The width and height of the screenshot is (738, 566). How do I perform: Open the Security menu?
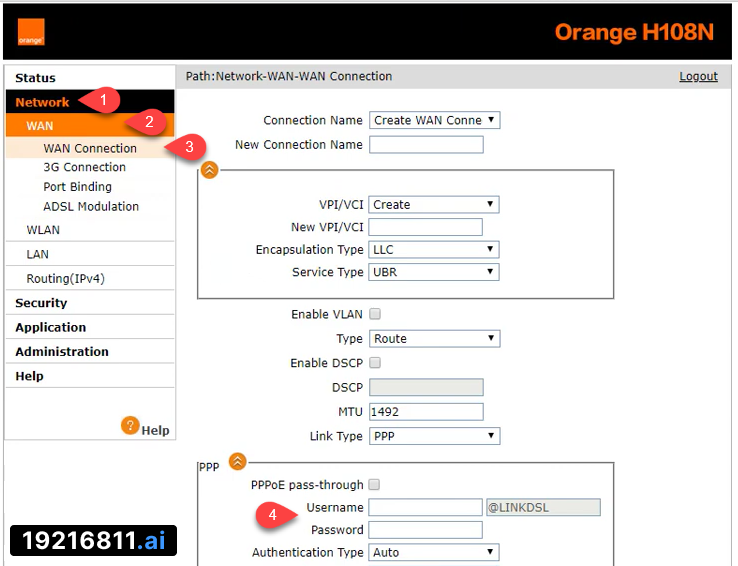point(90,303)
